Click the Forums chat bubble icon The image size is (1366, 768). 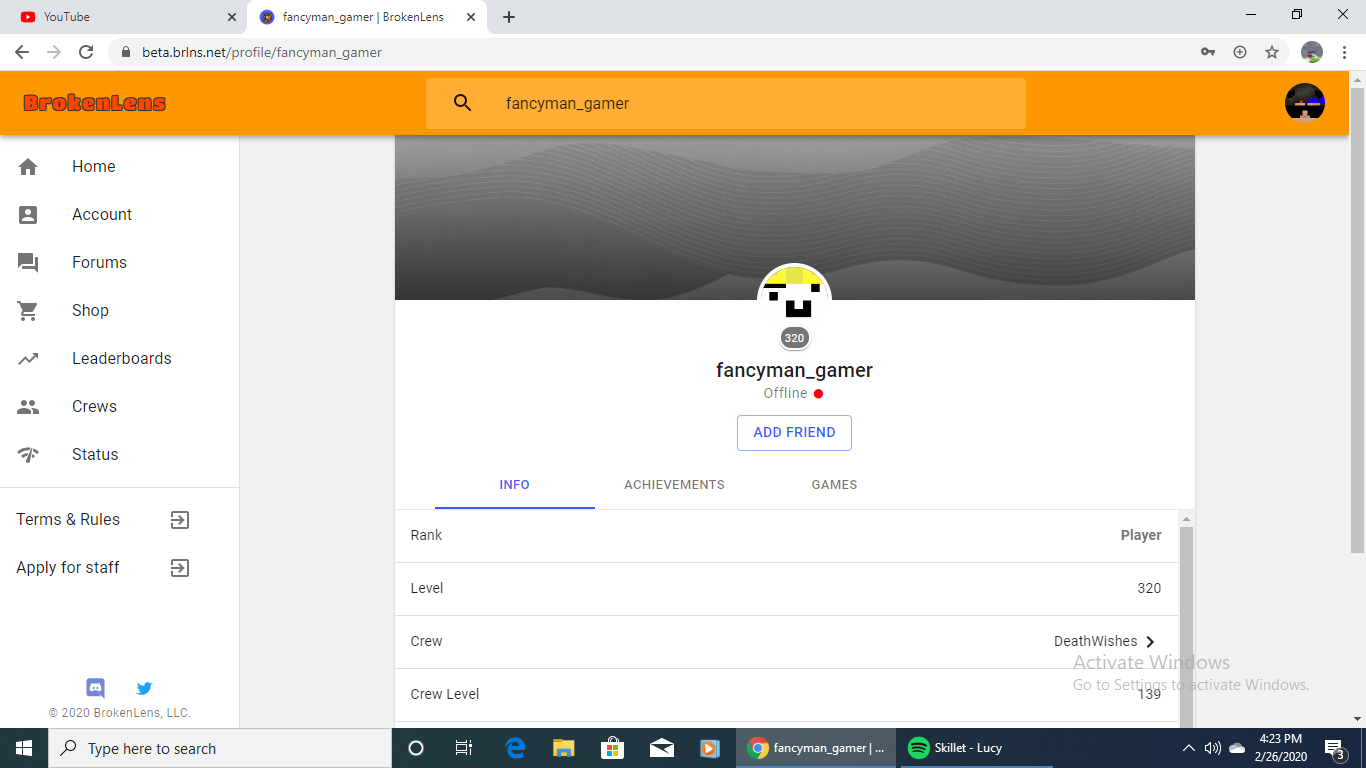click(28, 263)
